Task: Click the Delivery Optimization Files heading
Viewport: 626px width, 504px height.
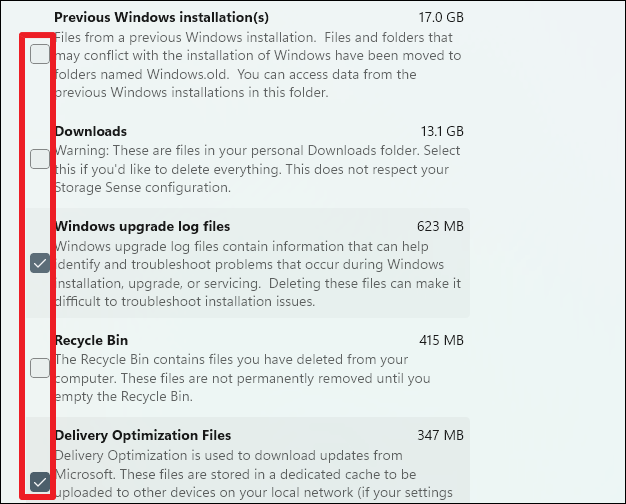Action: click(x=143, y=435)
